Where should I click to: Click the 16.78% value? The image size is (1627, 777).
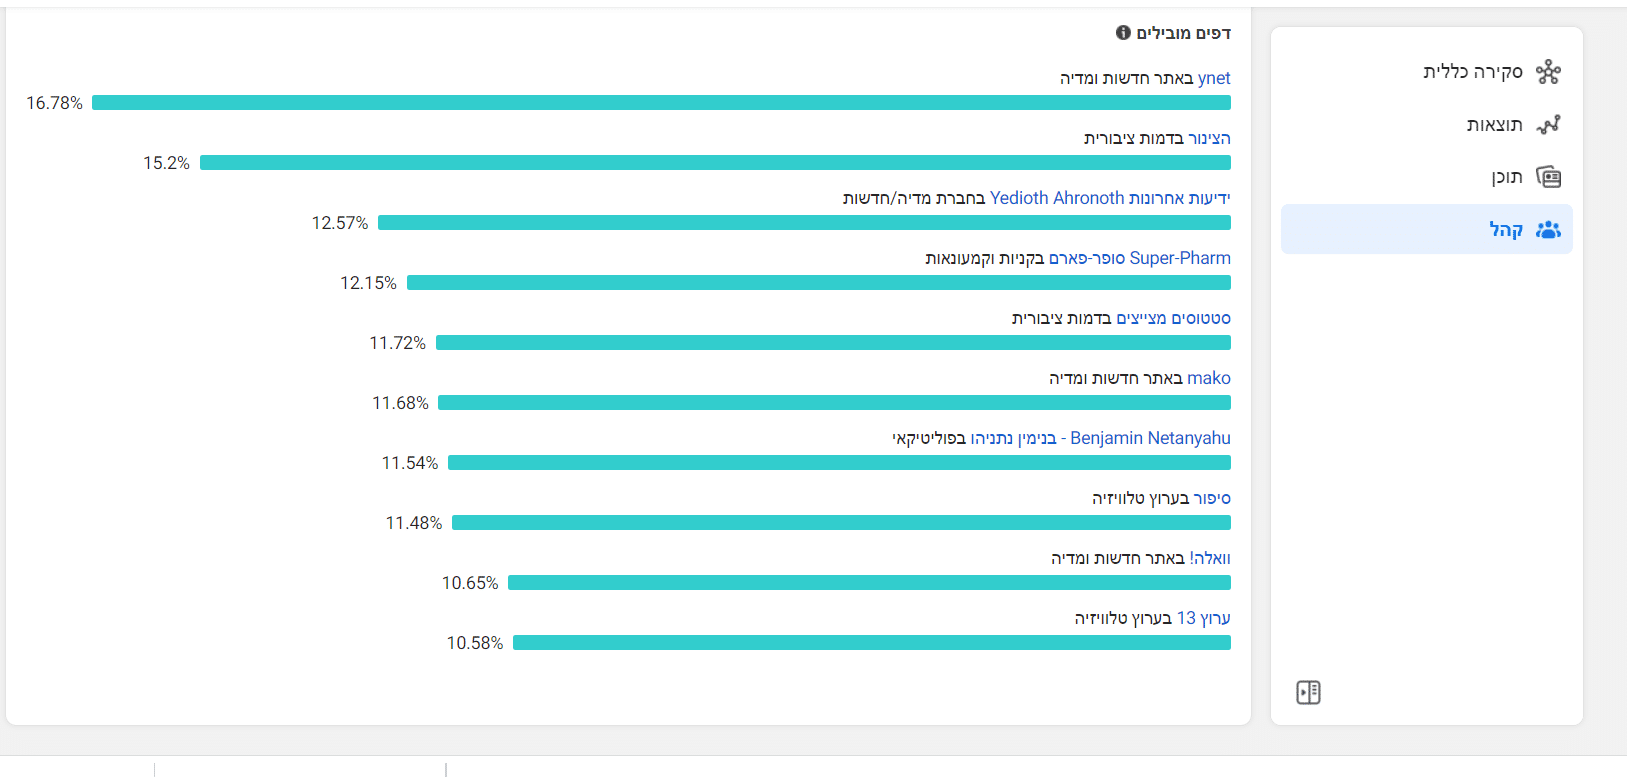pyautogui.click(x=54, y=103)
